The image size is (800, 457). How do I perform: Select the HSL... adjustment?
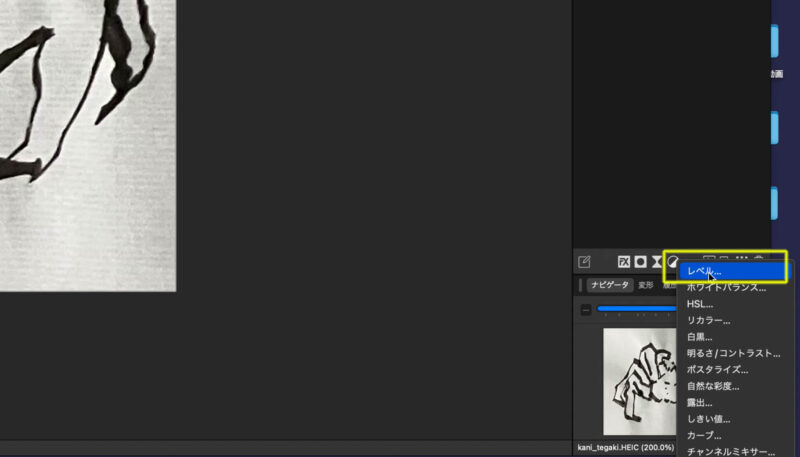point(701,304)
